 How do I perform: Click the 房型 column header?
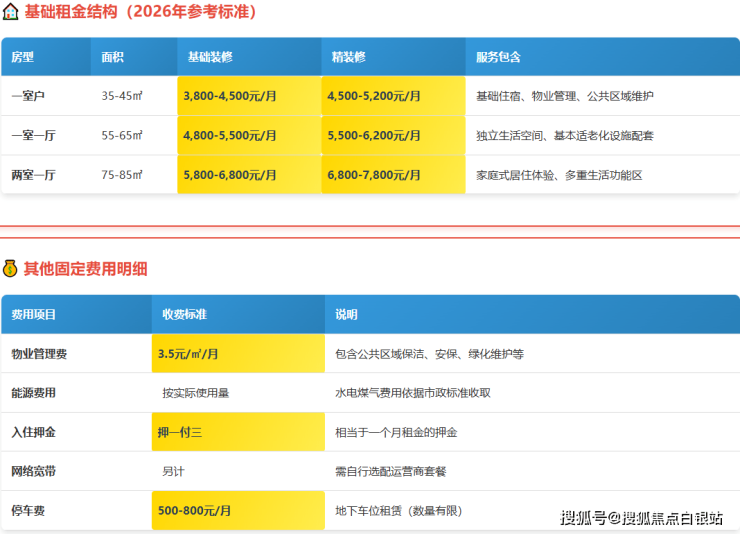pos(22,58)
